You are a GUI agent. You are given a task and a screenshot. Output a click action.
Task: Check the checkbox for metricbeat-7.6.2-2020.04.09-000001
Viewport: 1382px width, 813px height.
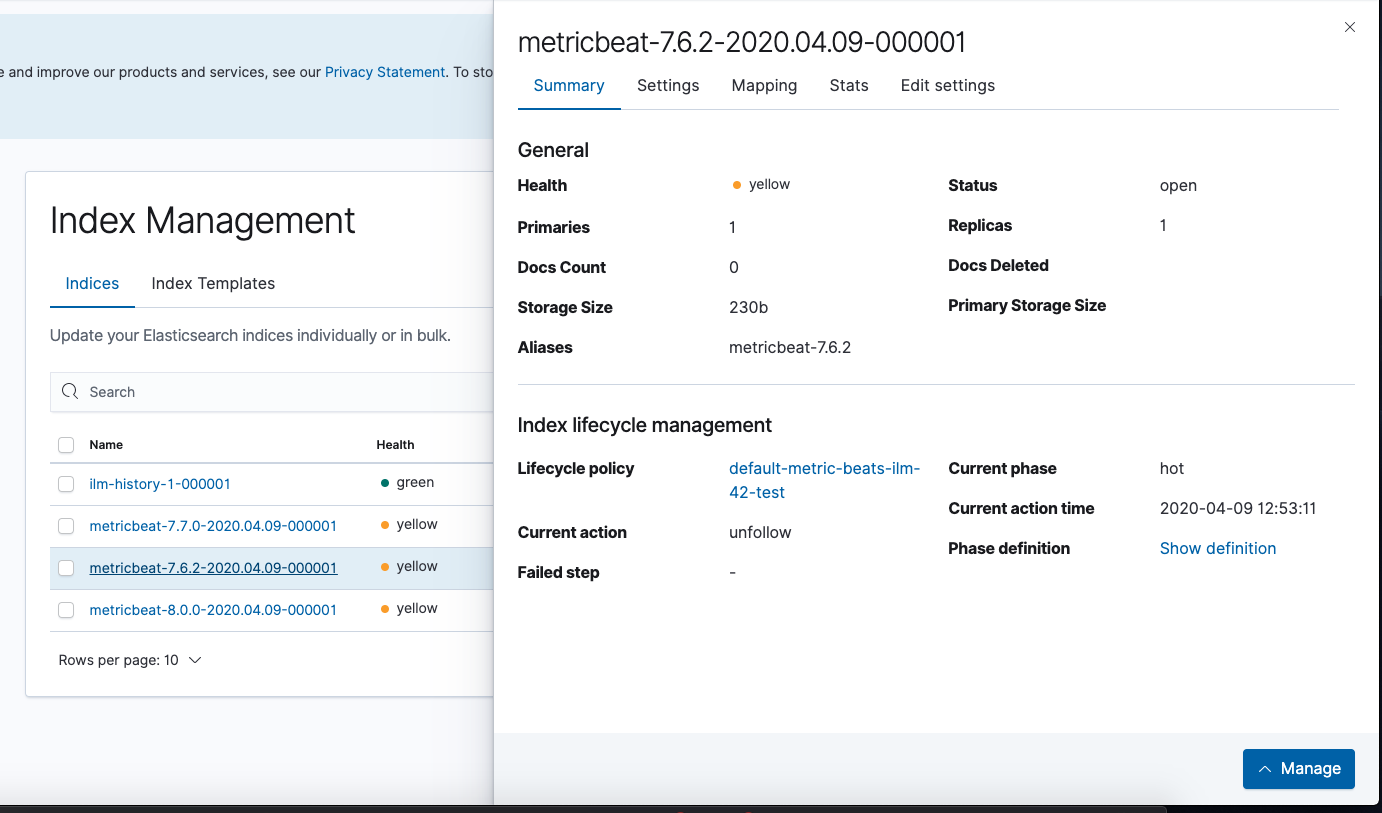tap(66, 566)
